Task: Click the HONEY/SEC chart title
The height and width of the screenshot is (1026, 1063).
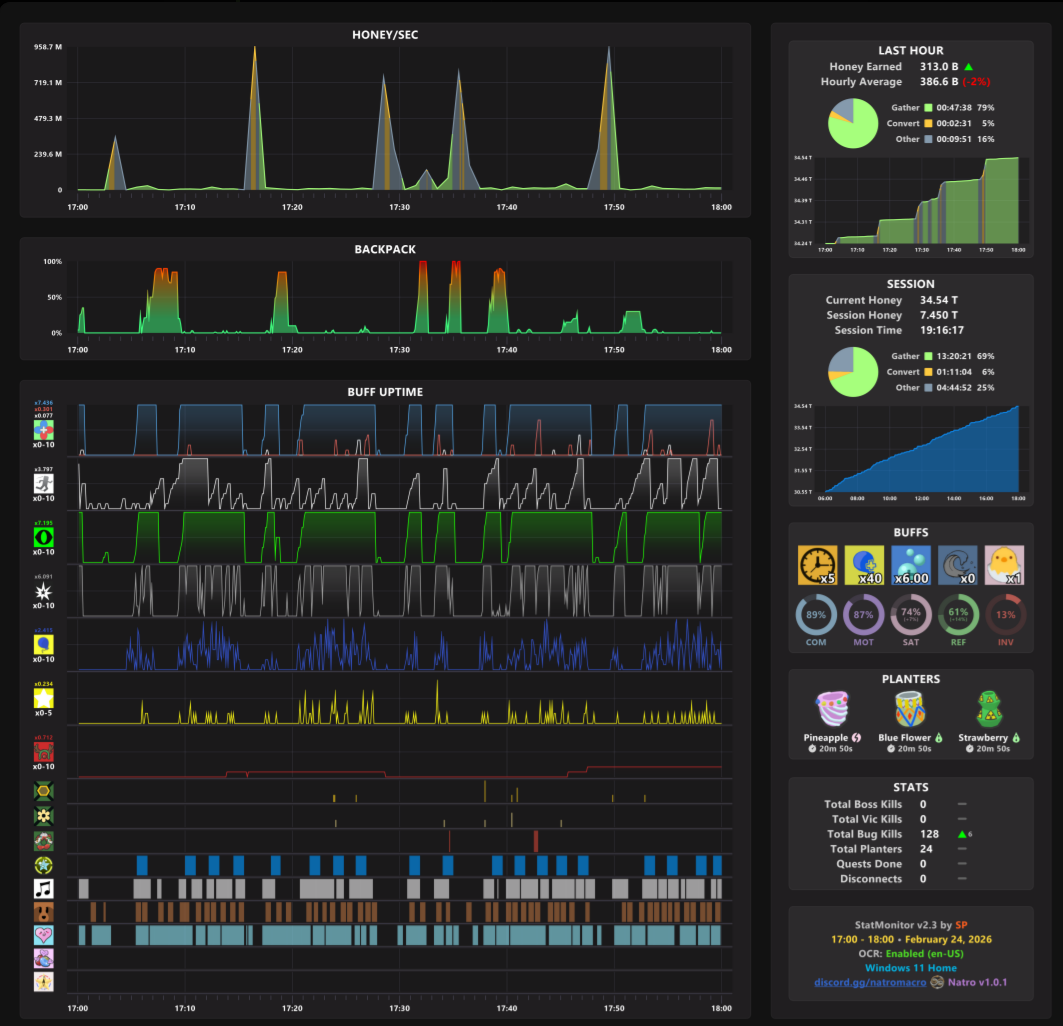Action: point(385,35)
